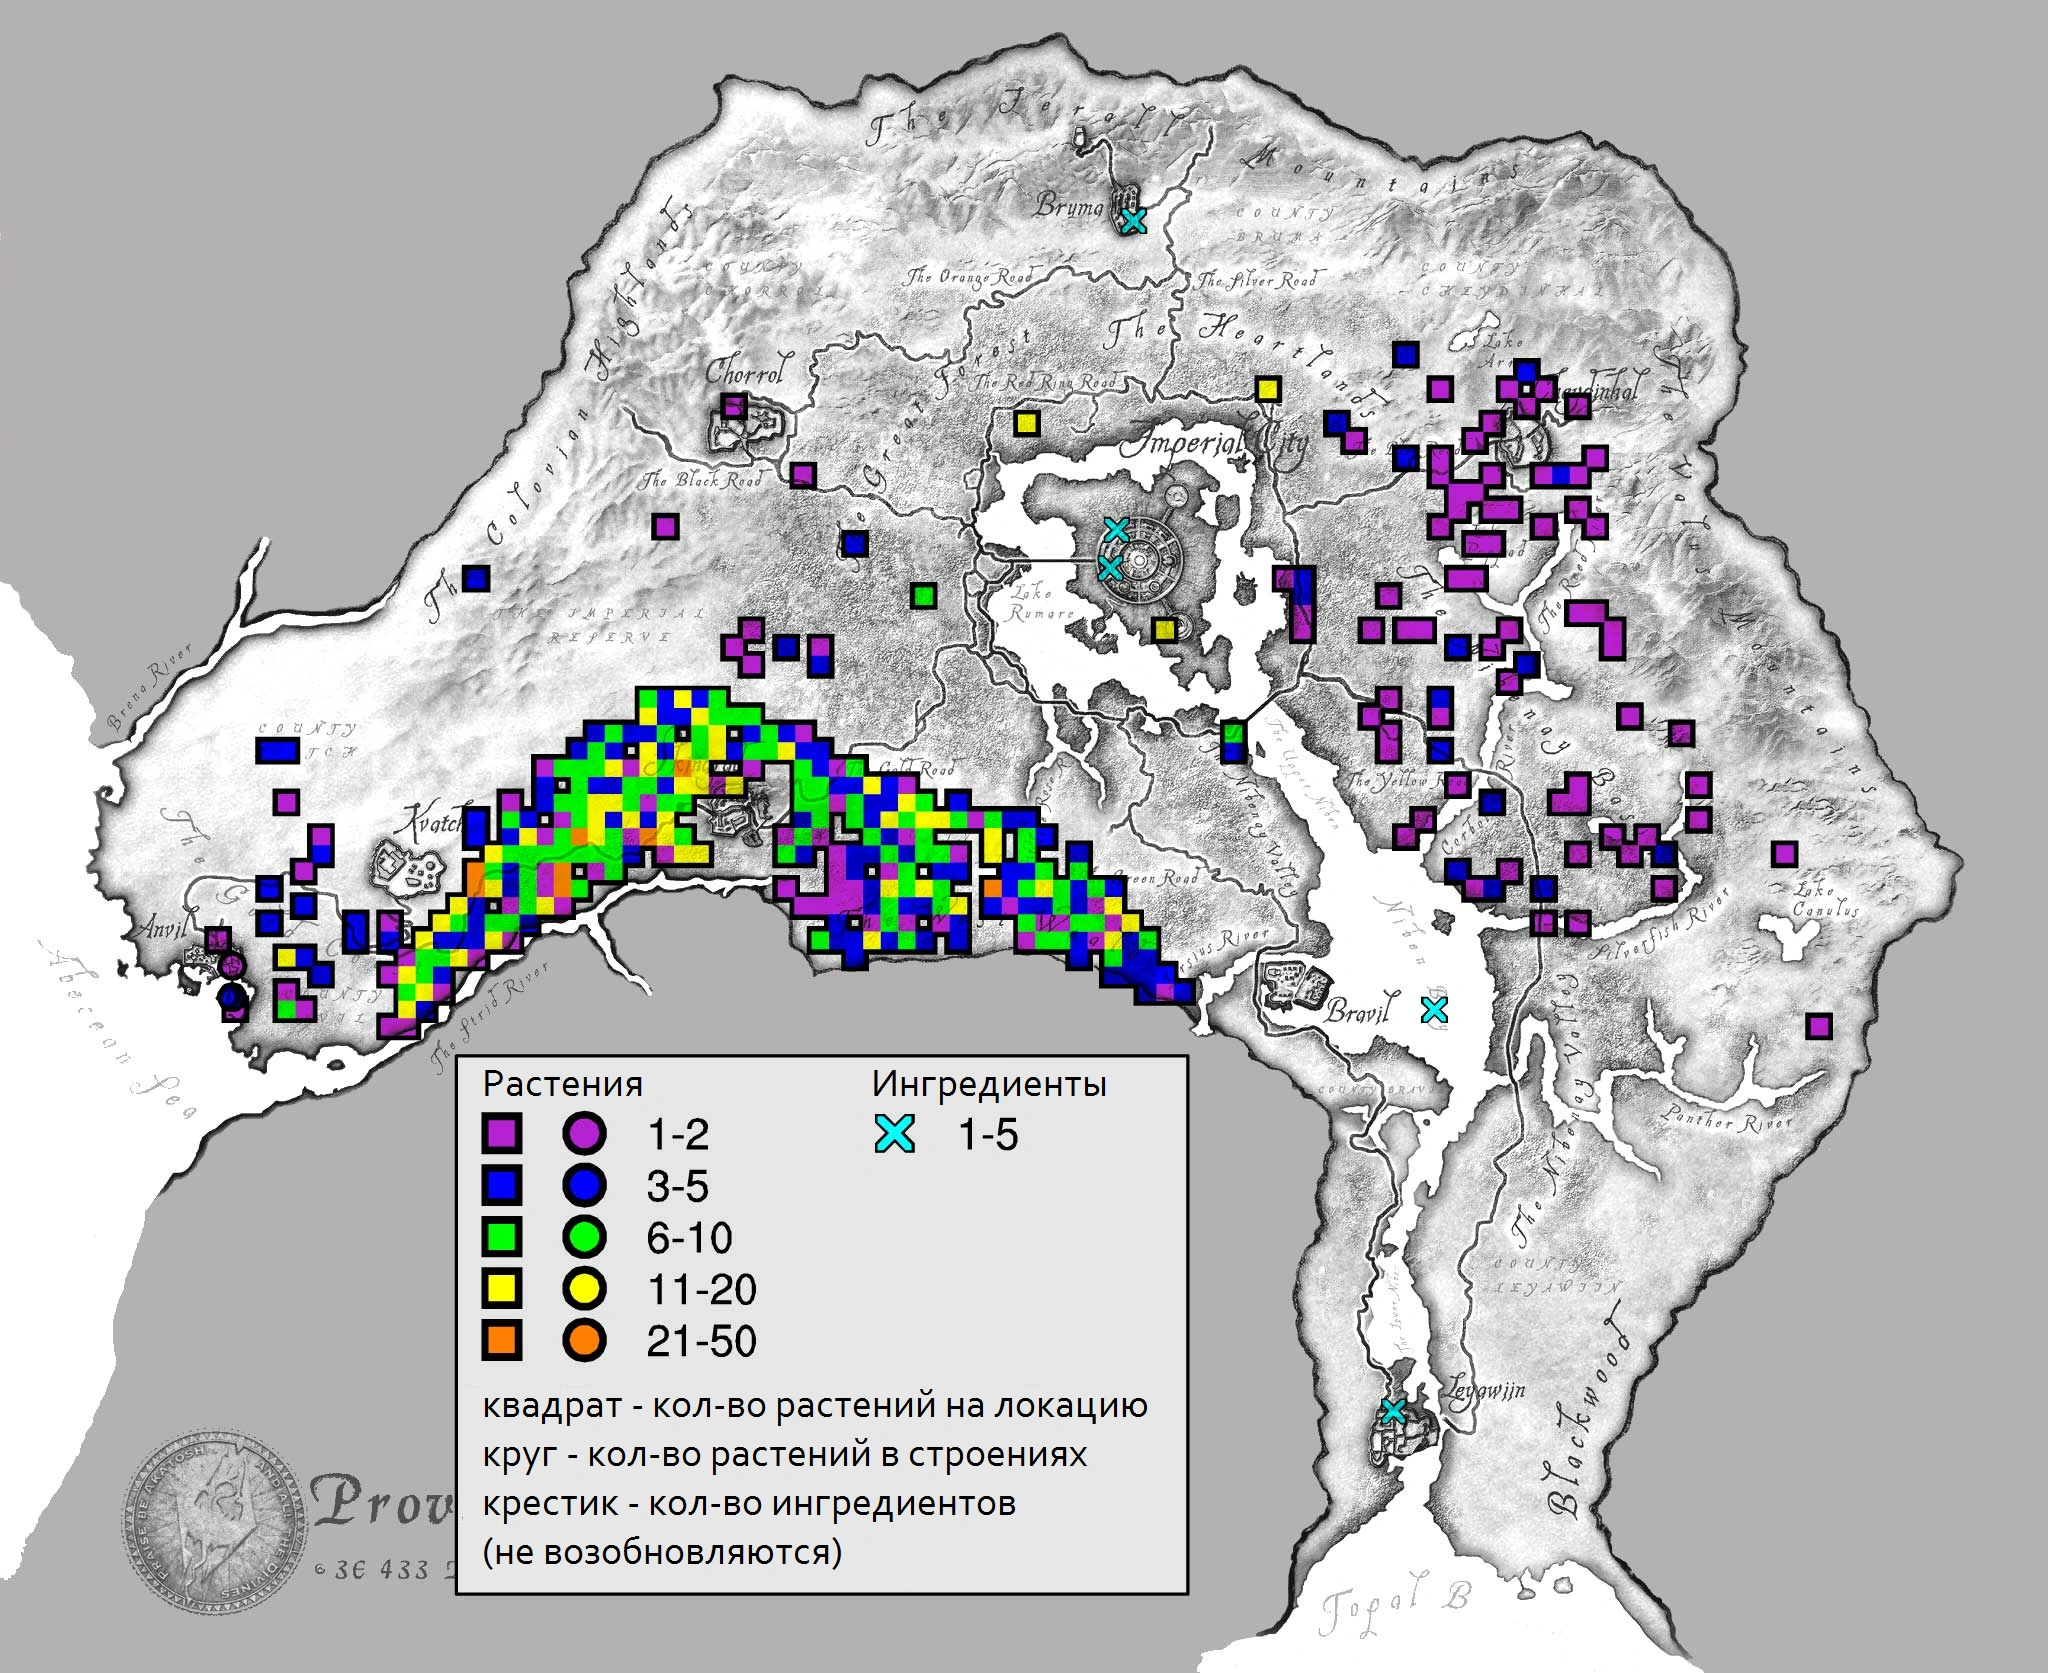2048x1673 pixels.
Task: Click the cyan X marker at Leyawiin
Action: [x=1392, y=1411]
